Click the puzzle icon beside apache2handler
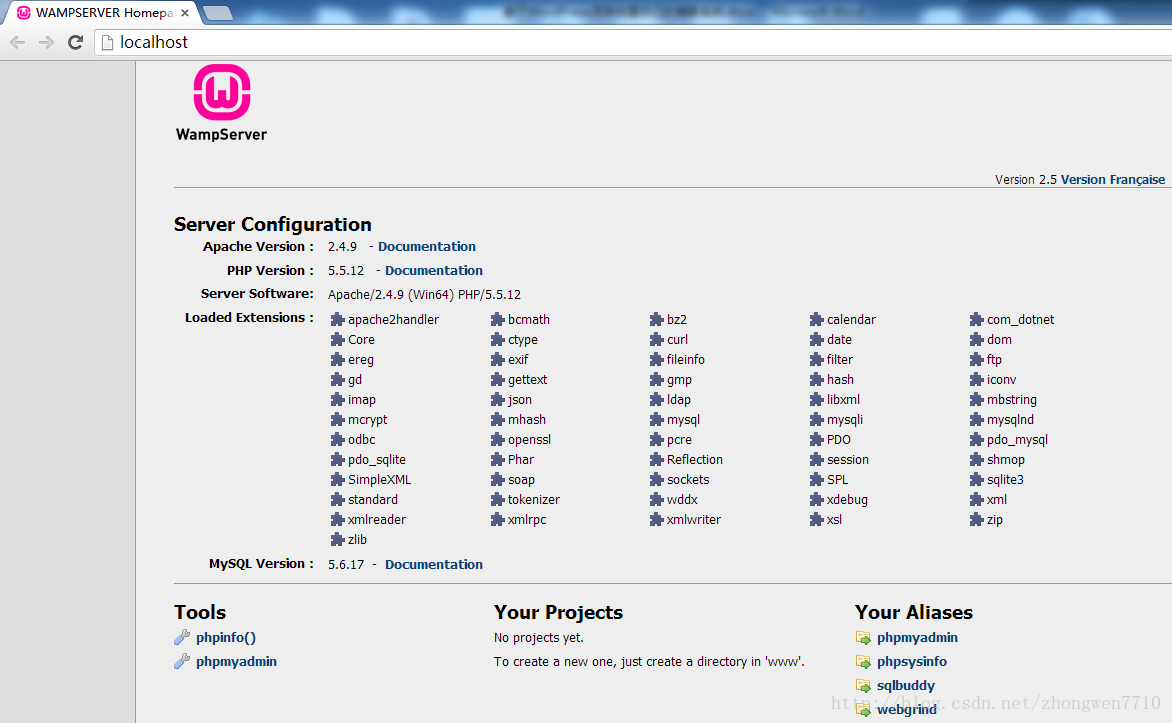The width and height of the screenshot is (1172, 723). [337, 319]
